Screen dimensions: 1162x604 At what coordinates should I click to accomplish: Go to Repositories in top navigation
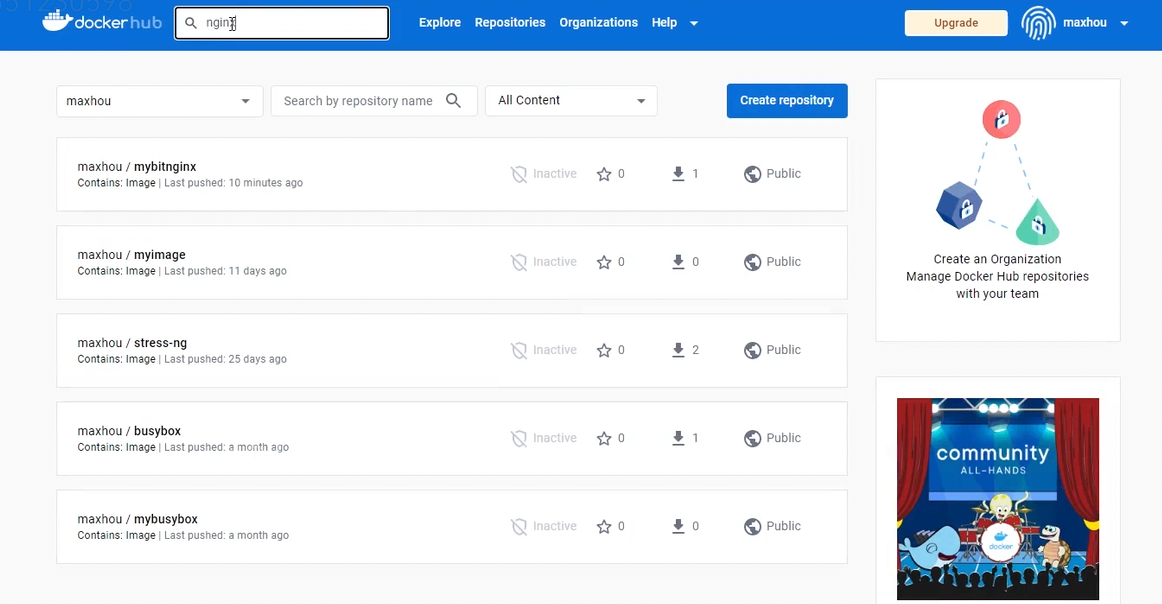[x=510, y=22]
